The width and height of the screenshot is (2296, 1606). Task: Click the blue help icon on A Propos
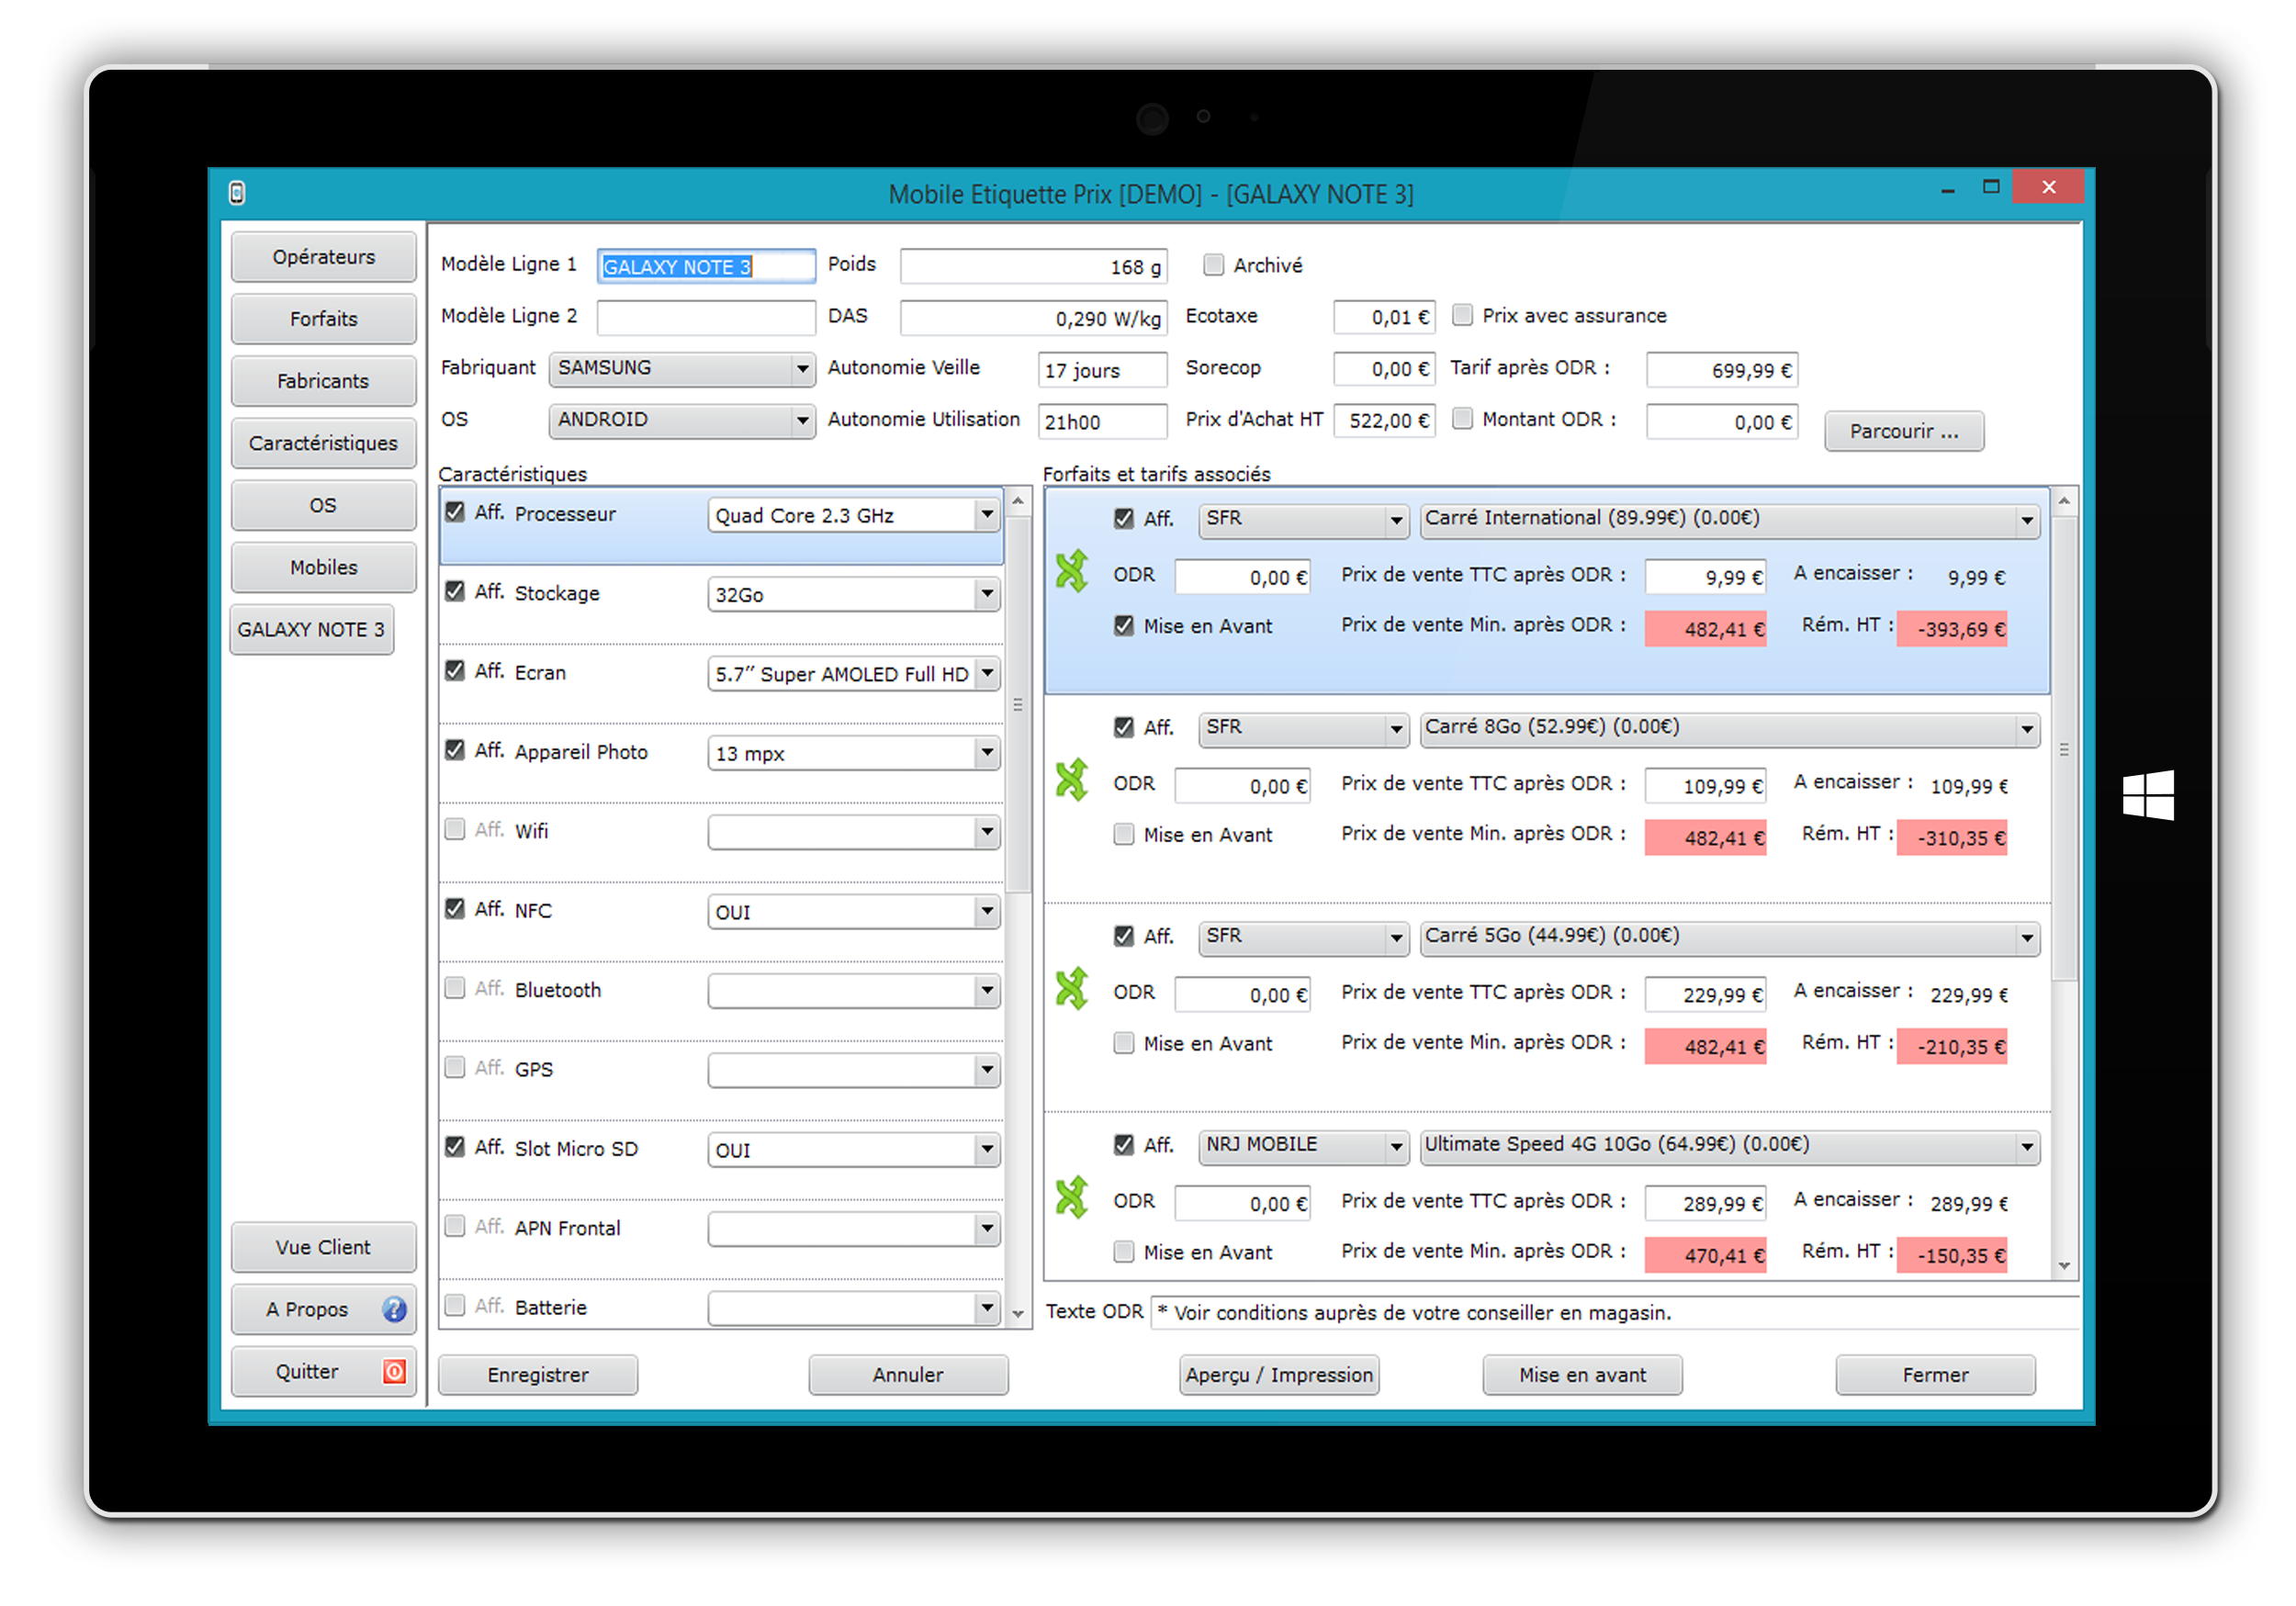click(x=394, y=1309)
